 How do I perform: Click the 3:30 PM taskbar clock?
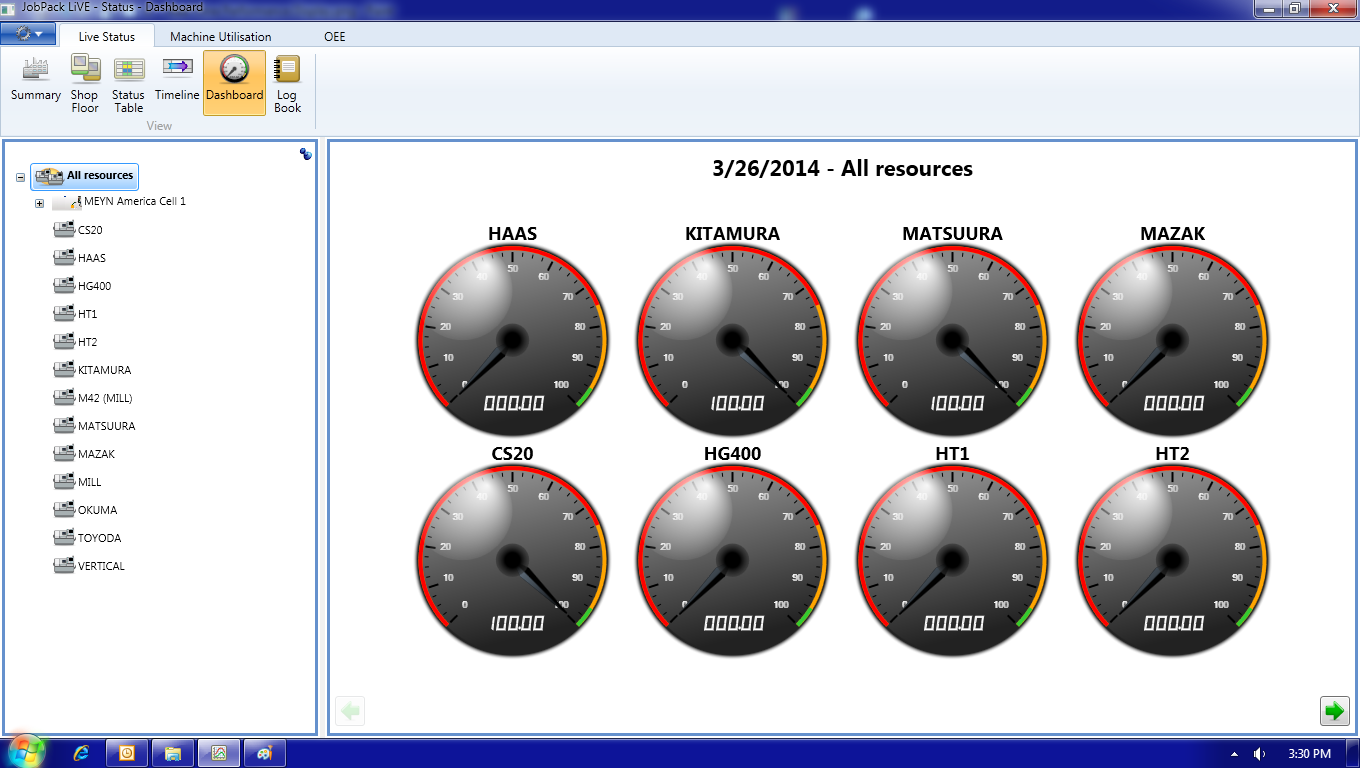(1309, 754)
